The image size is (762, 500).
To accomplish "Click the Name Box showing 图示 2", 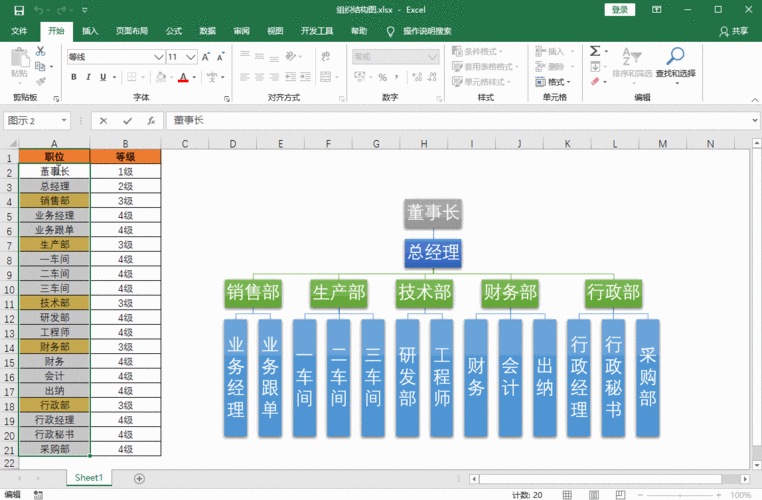I will pyautogui.click(x=32, y=121).
